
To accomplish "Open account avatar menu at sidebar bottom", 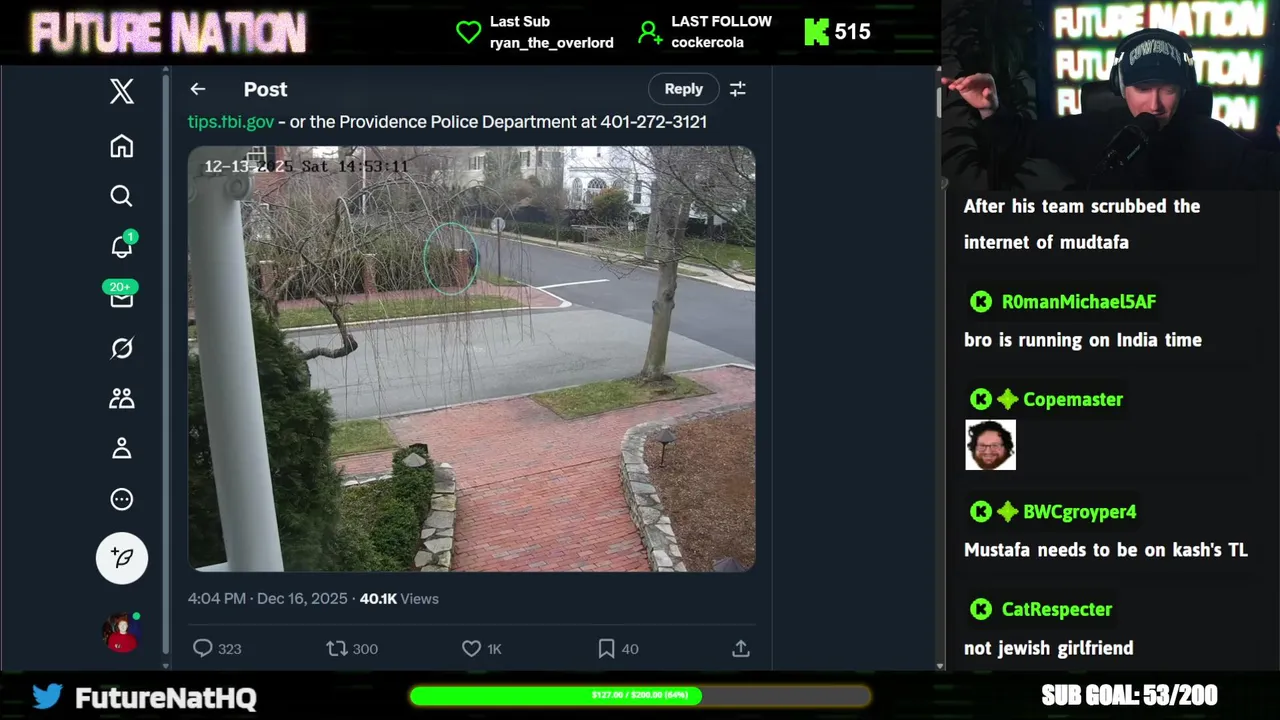I will pyautogui.click(x=122, y=633).
